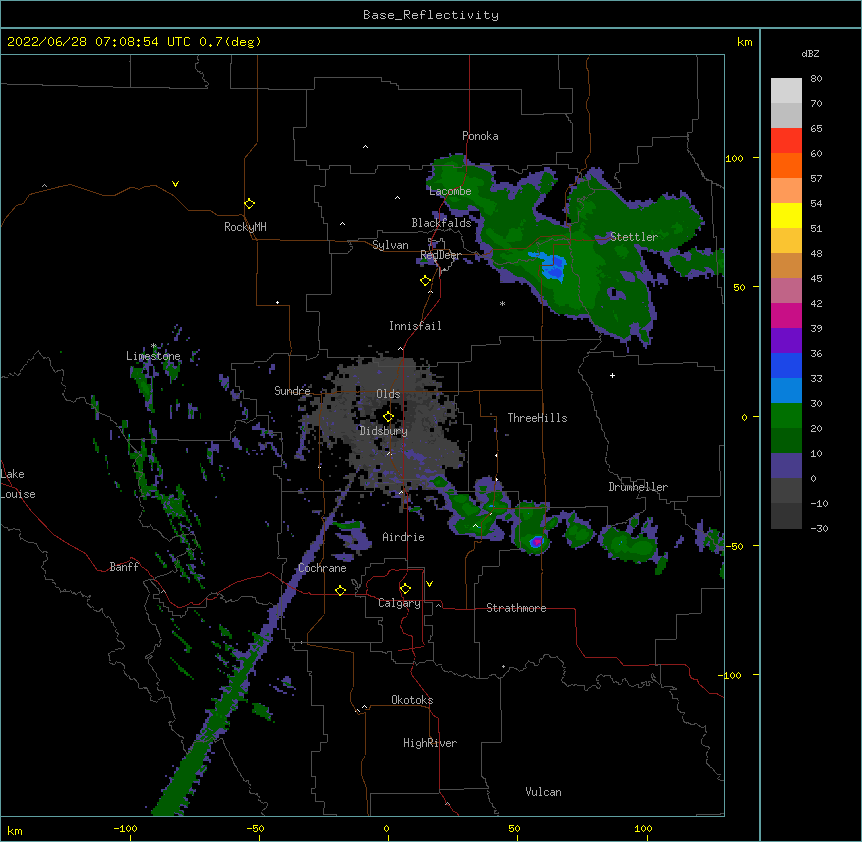Click the Drumheller label
862x842 pixels.
(638, 487)
